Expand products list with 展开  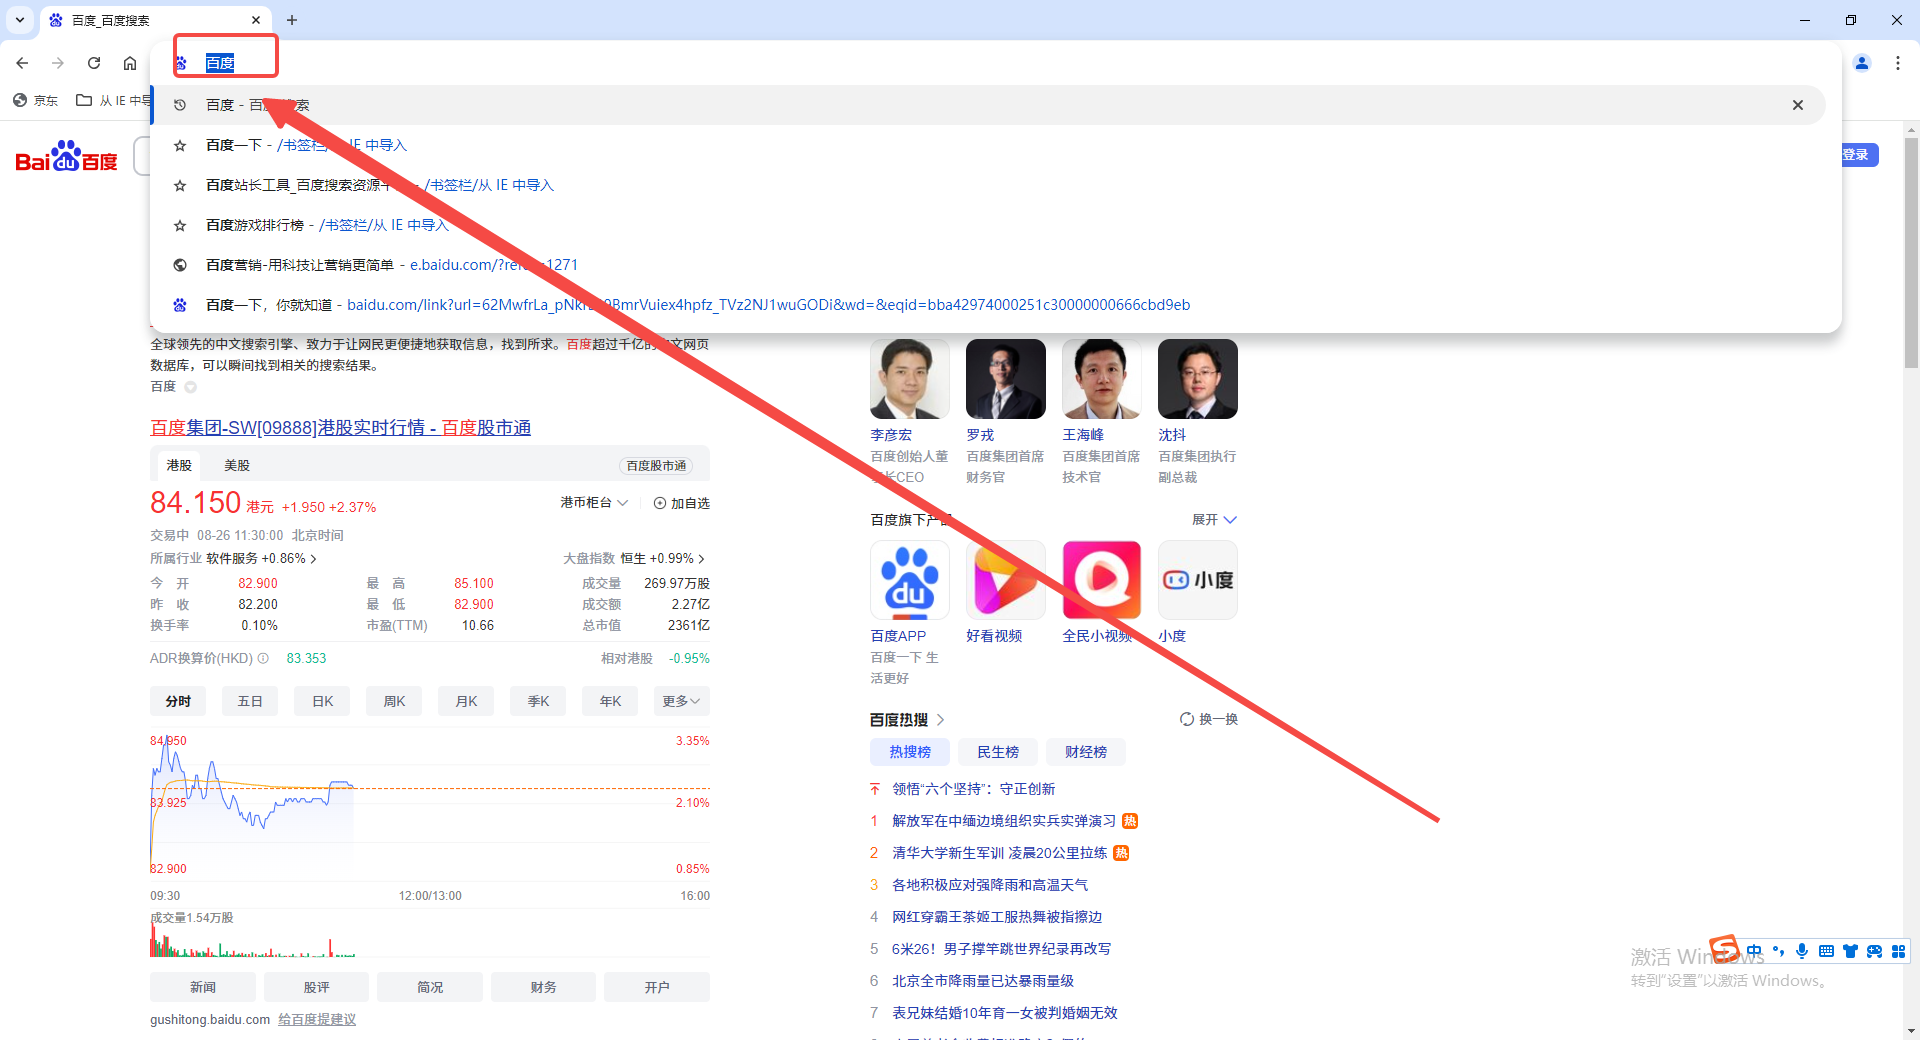point(1214,520)
